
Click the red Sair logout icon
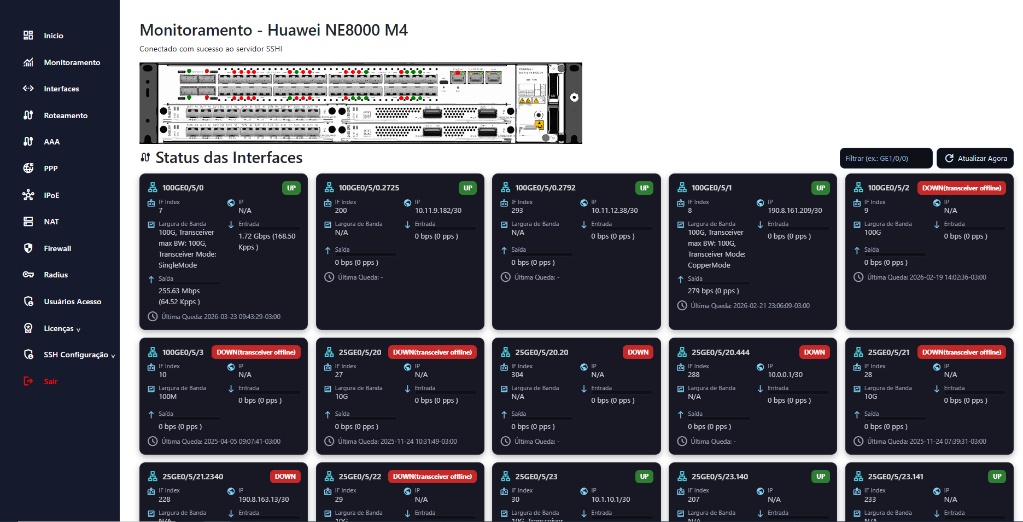pyautogui.click(x=28, y=381)
